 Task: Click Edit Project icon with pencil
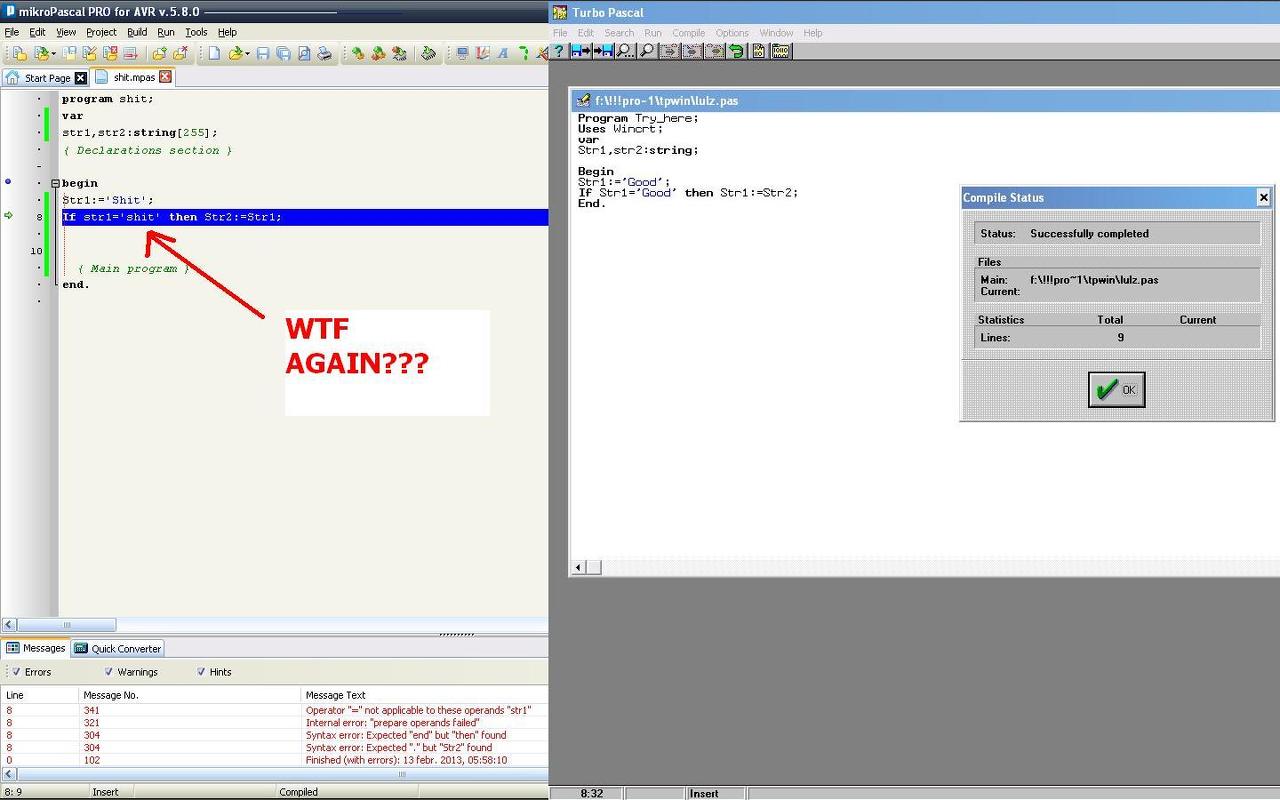tap(90, 54)
